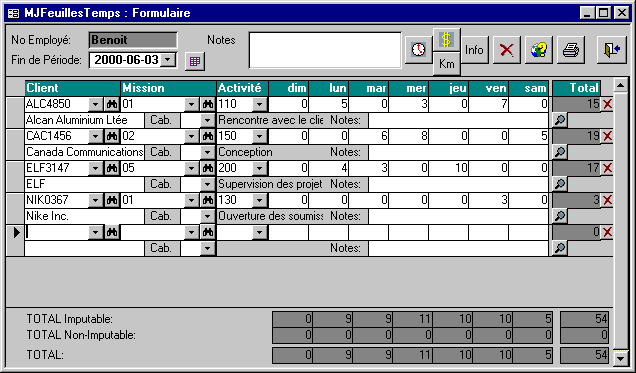Expand the Fin de Période date dropdown
The width and height of the screenshot is (636, 373).
pyautogui.click(x=168, y=60)
